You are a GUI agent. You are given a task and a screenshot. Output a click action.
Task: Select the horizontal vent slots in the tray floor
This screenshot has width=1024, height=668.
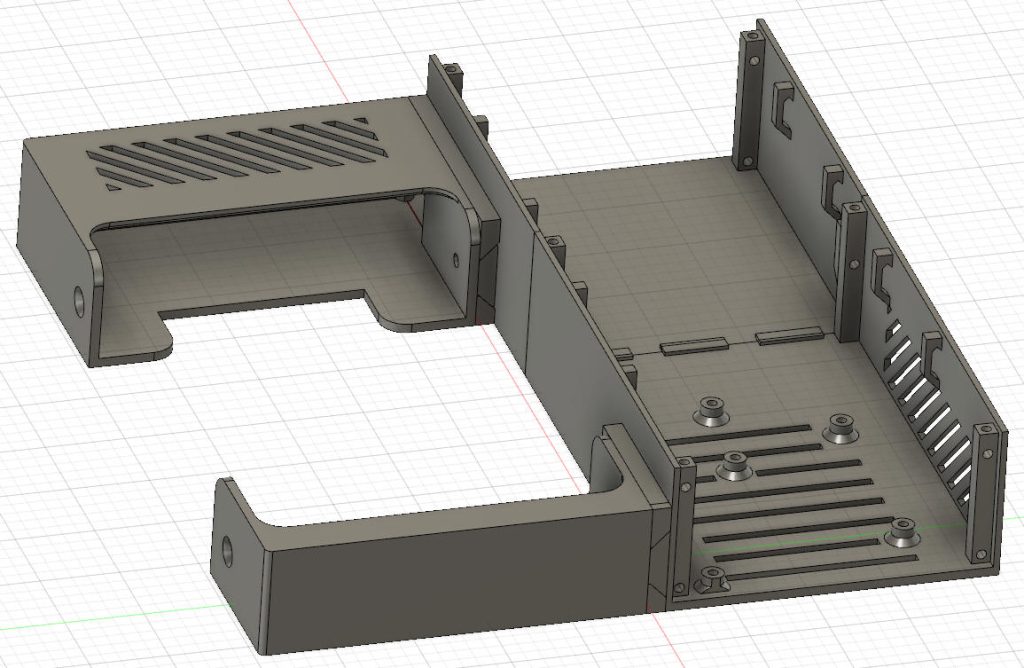point(790,498)
